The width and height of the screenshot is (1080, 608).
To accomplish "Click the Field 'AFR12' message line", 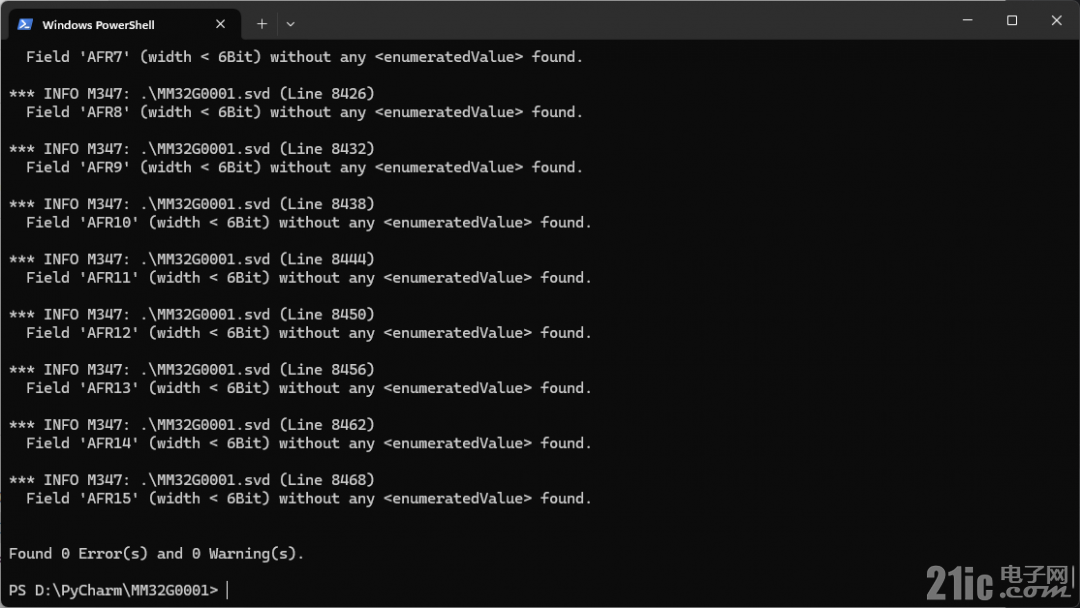I will pyautogui.click(x=309, y=333).
